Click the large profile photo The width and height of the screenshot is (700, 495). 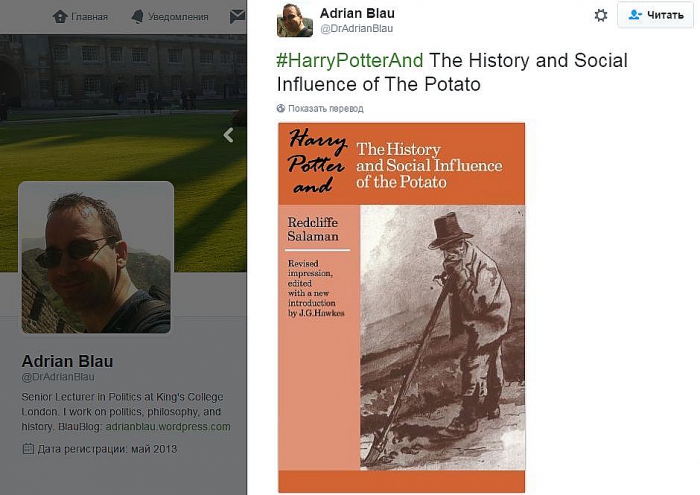click(96, 257)
